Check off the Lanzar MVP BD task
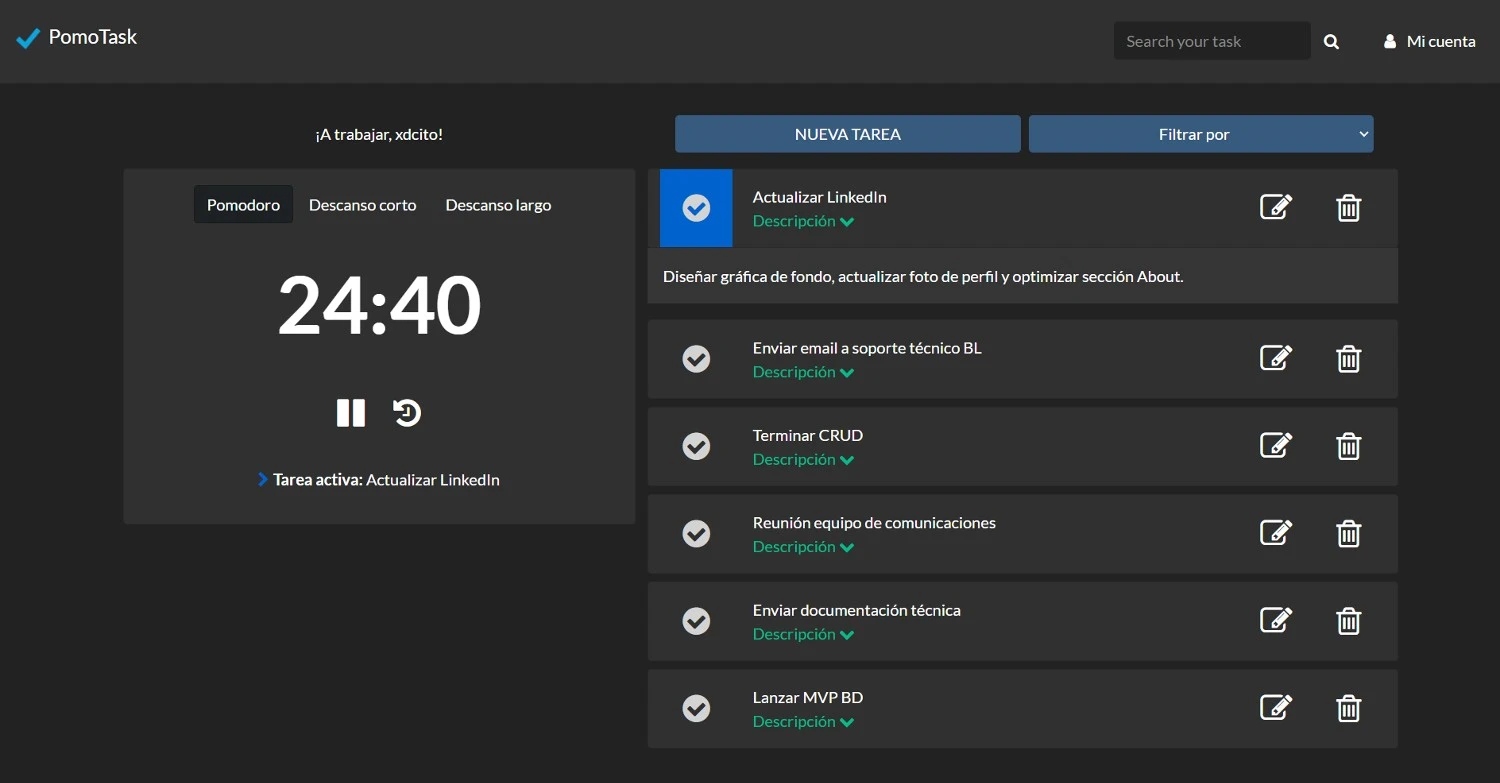This screenshot has width=1500, height=783. pos(696,708)
